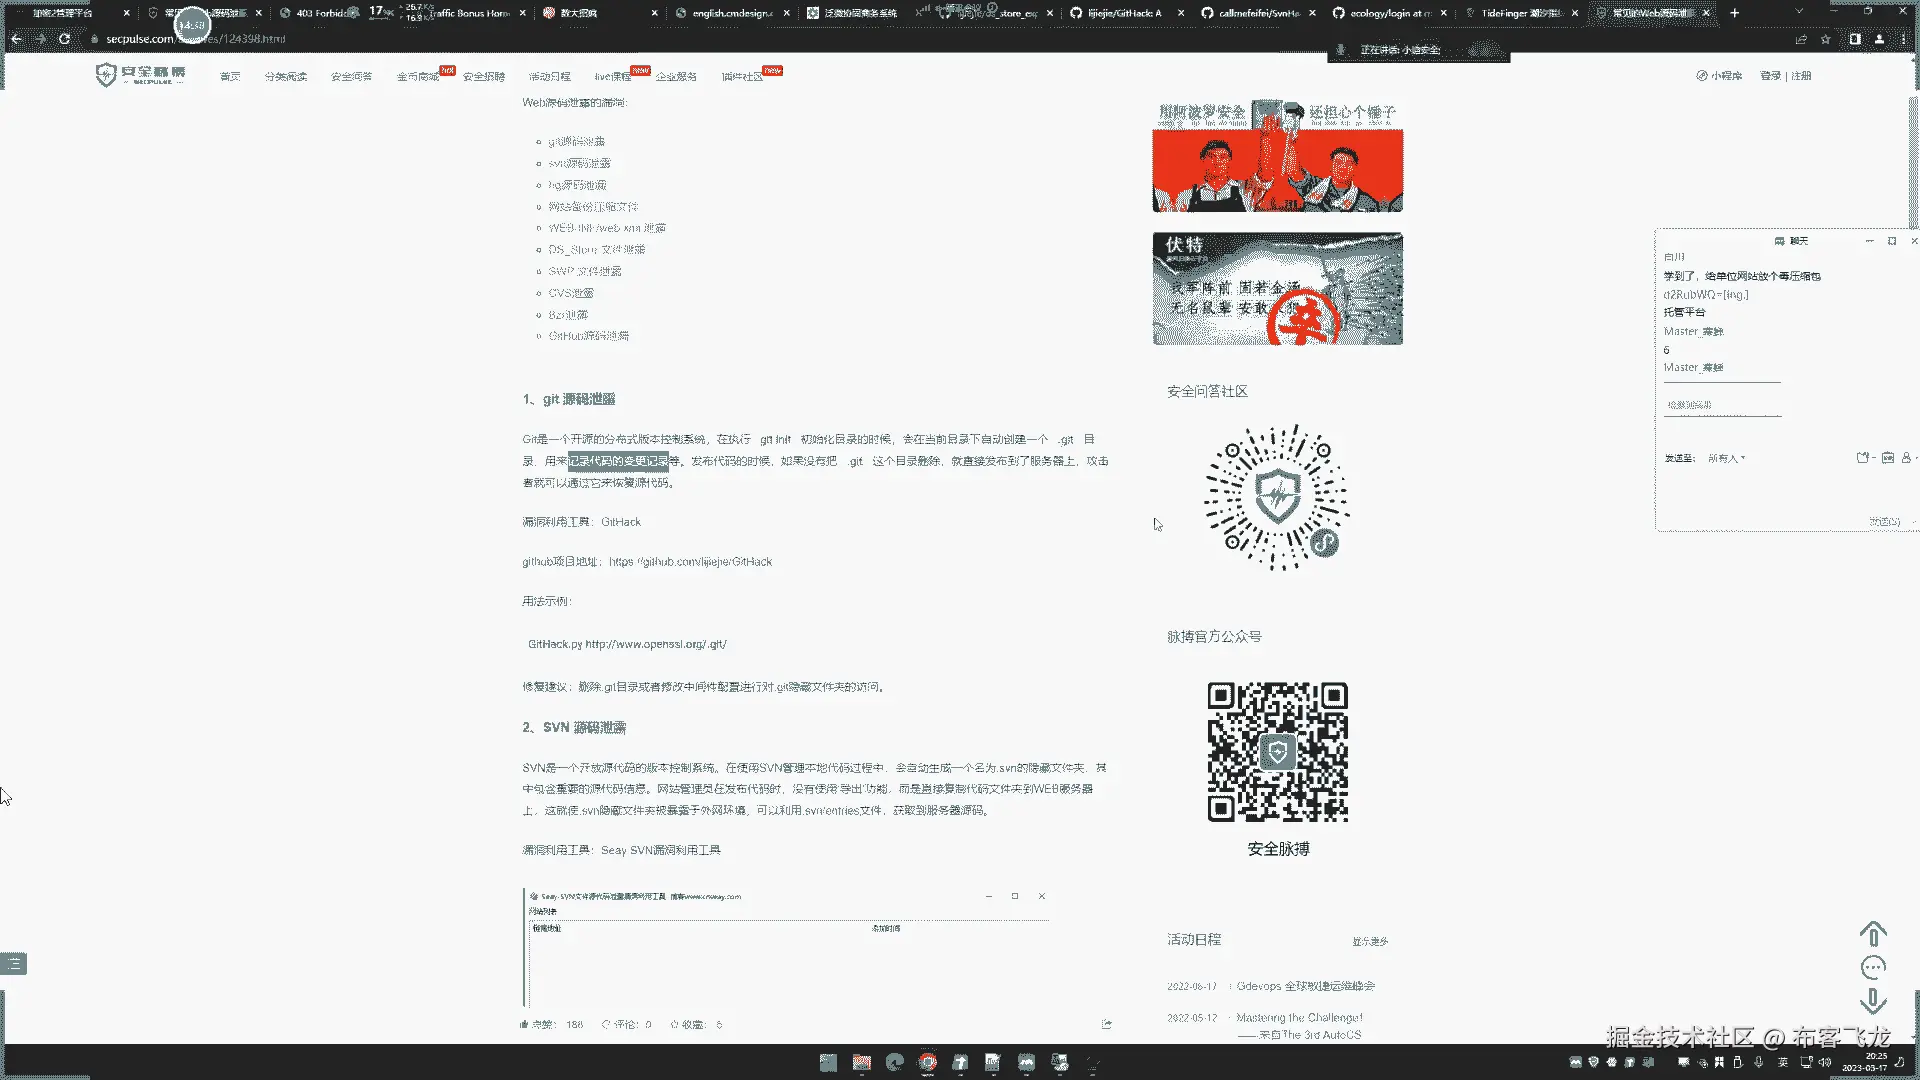Expand the 所有人 recipient dropdown in chat
The width and height of the screenshot is (1920, 1080).
[1727, 458]
